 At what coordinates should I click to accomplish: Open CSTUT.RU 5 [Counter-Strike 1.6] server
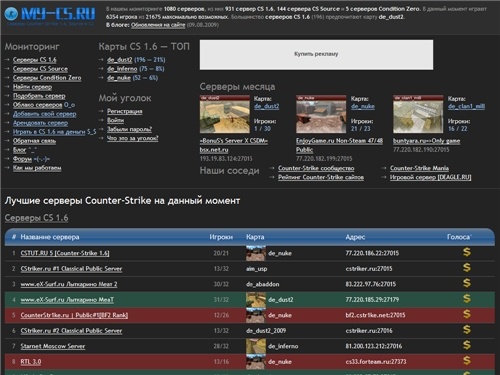pyautogui.click(x=65, y=253)
